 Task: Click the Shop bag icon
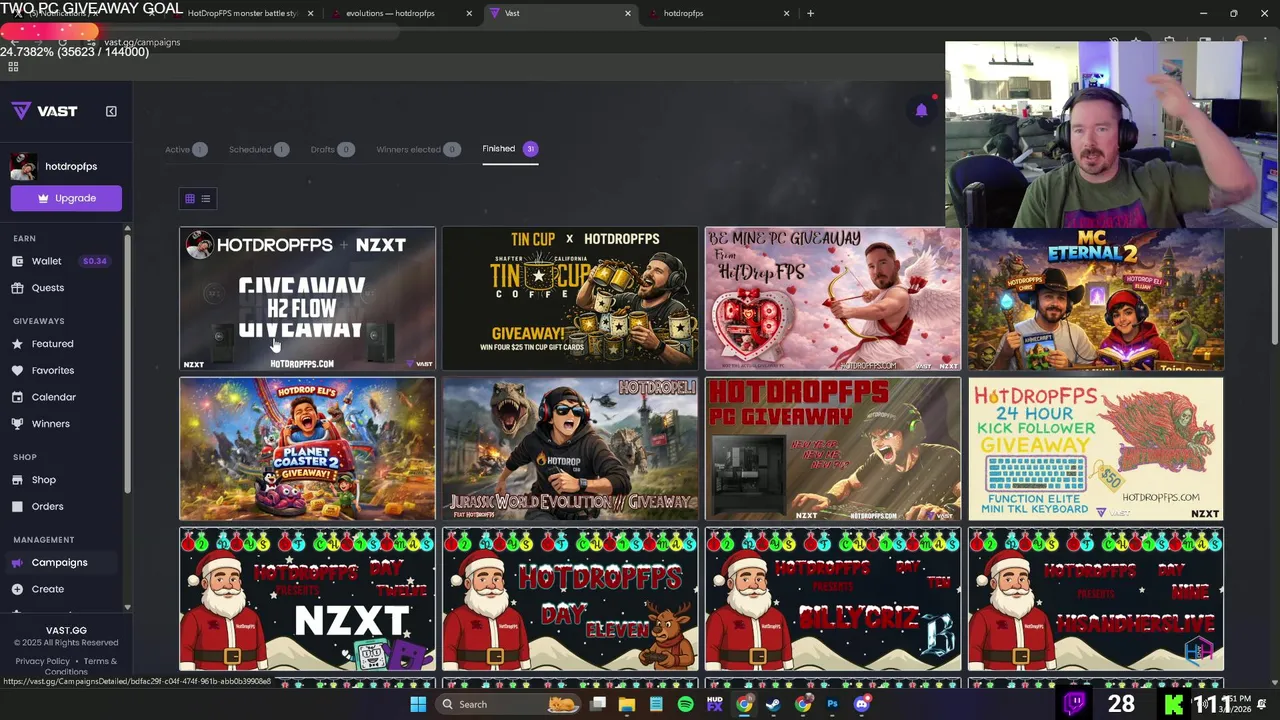tap(17, 480)
